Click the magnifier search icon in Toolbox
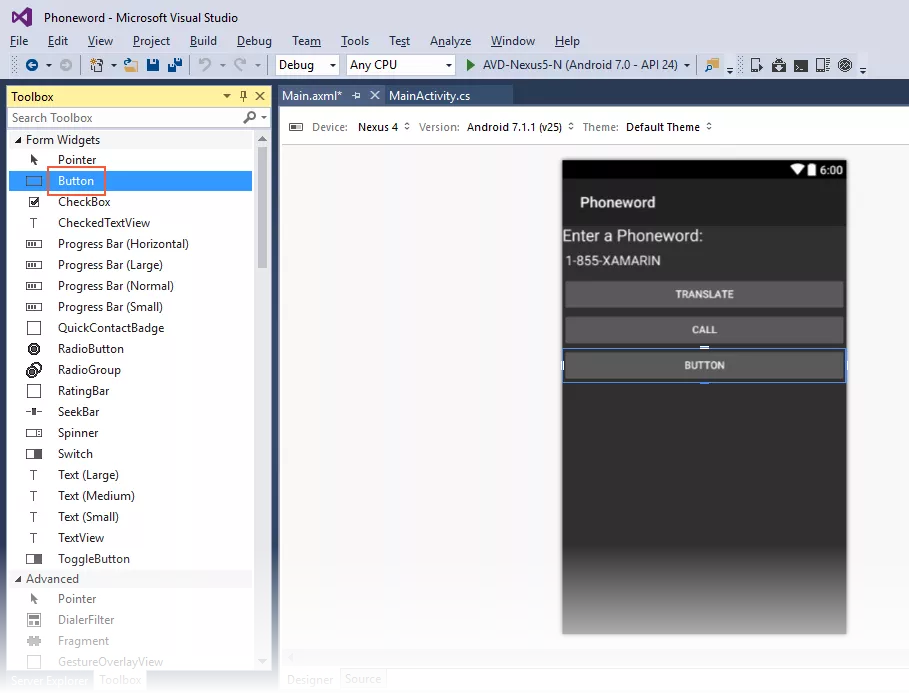The width and height of the screenshot is (909, 694). [x=249, y=118]
